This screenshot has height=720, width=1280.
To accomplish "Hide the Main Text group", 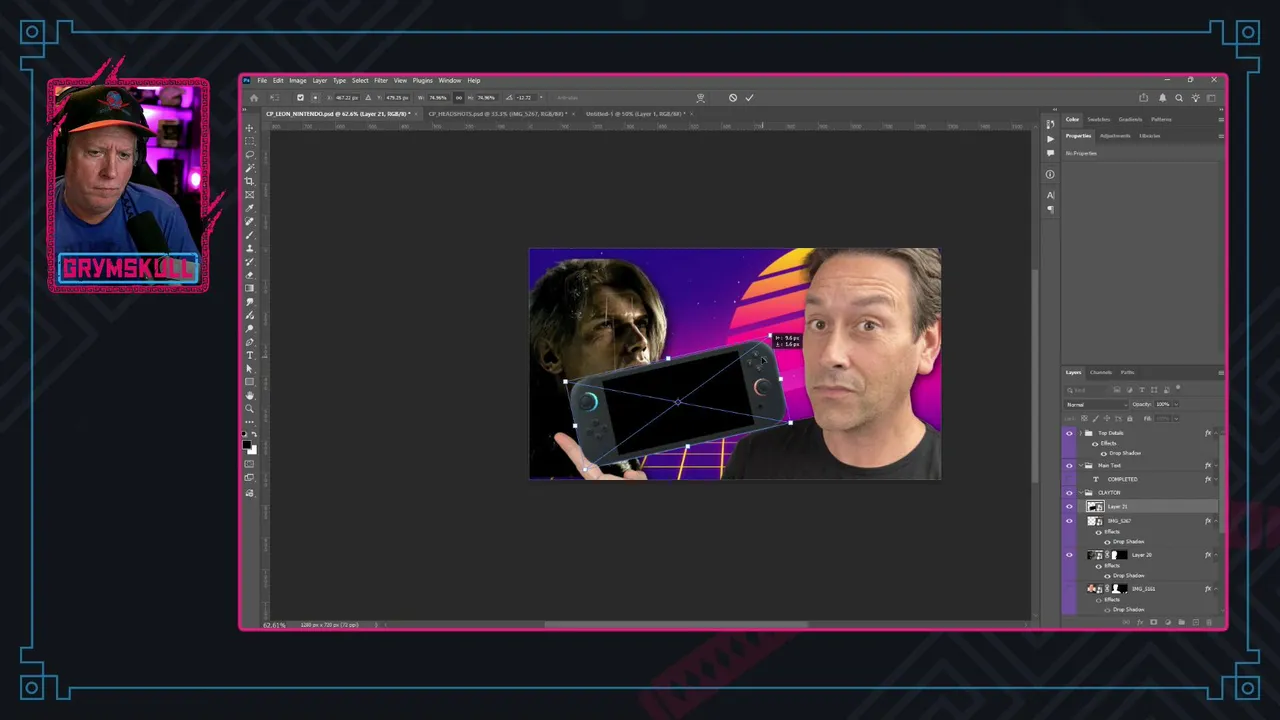I will pyautogui.click(x=1070, y=466).
